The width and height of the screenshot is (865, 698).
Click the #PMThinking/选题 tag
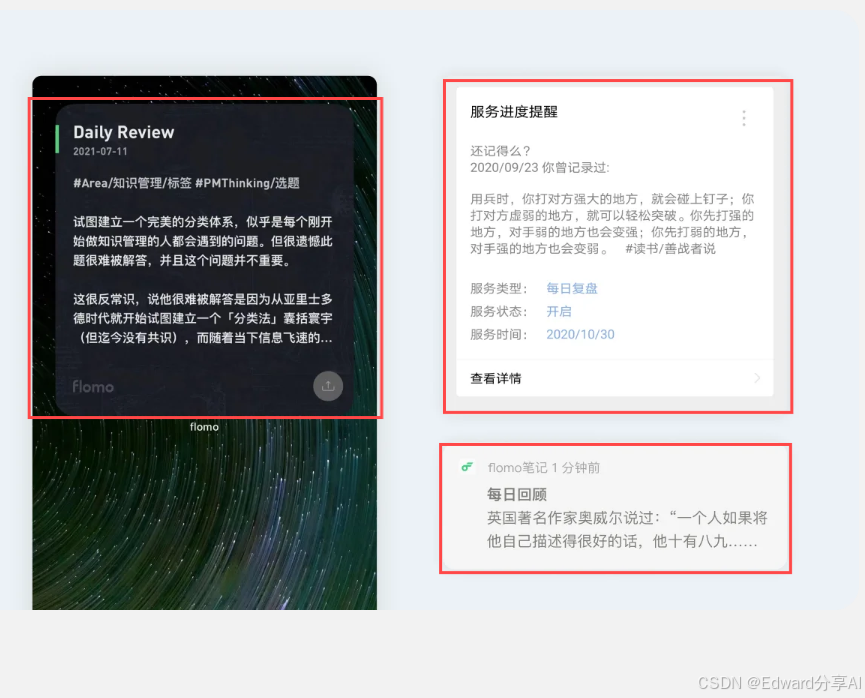tap(247, 183)
